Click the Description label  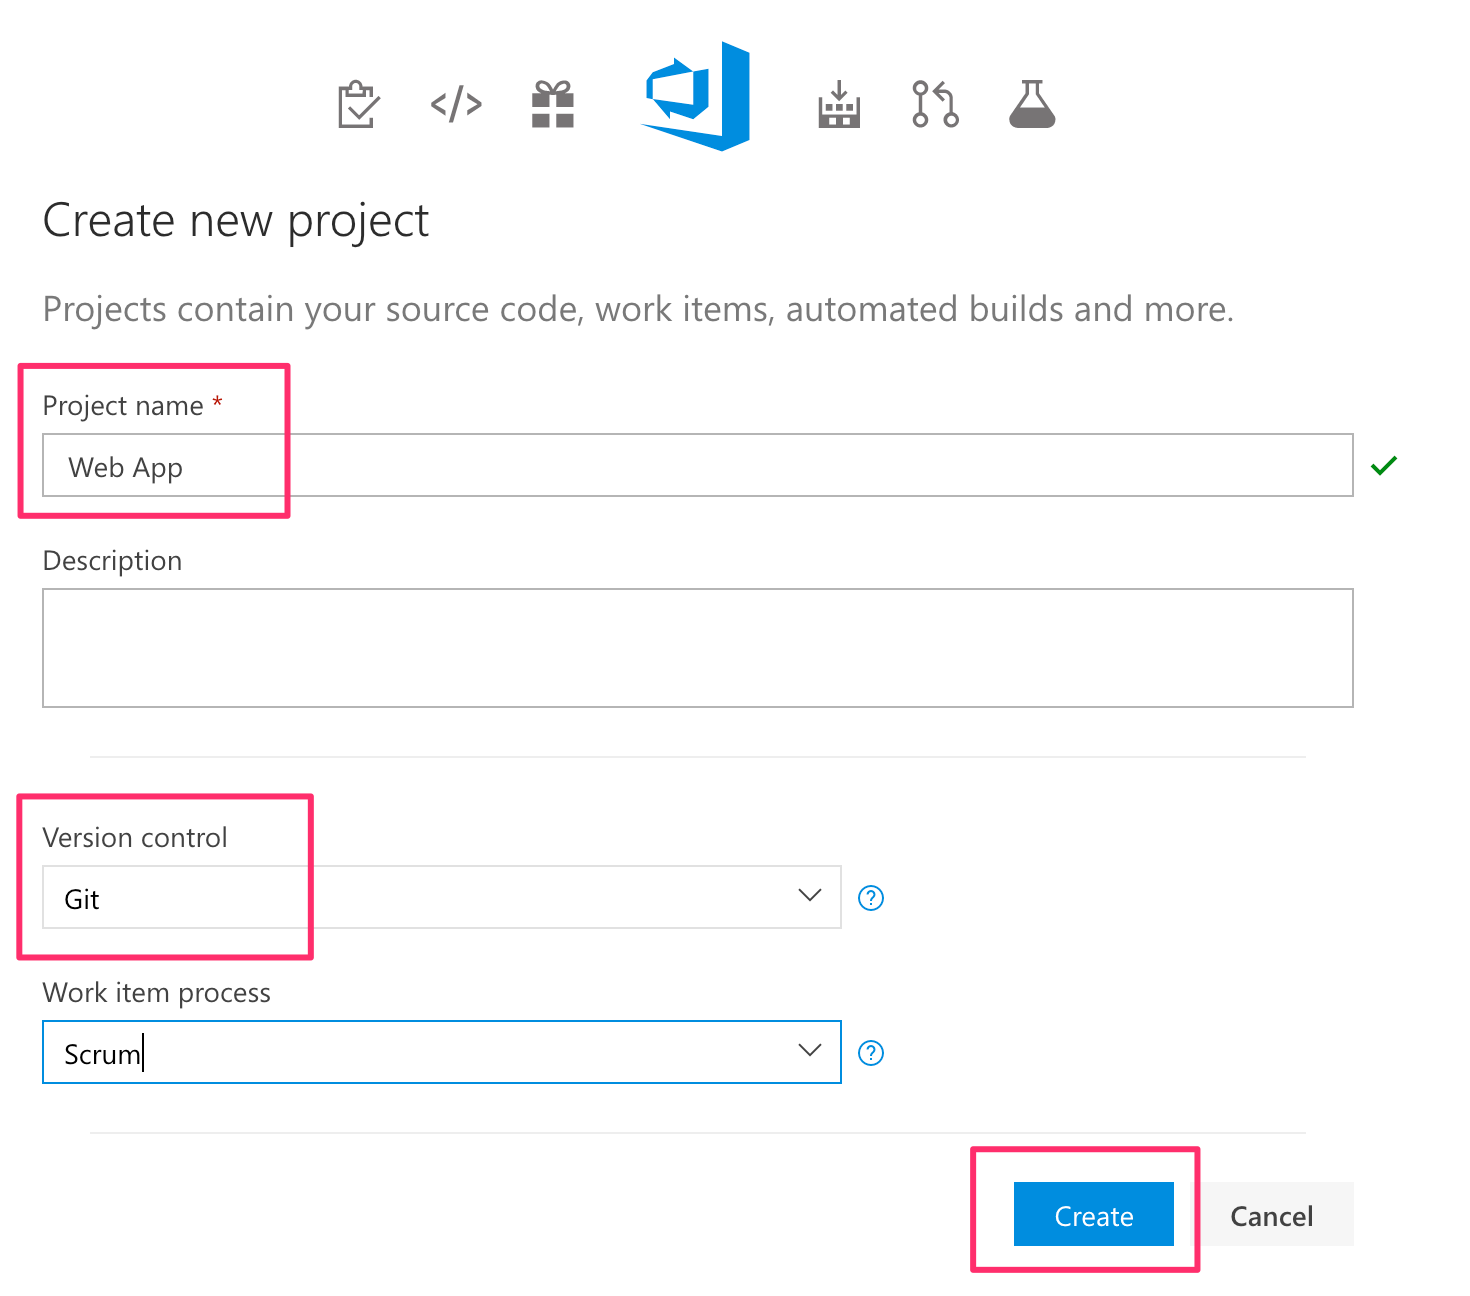tap(112, 561)
